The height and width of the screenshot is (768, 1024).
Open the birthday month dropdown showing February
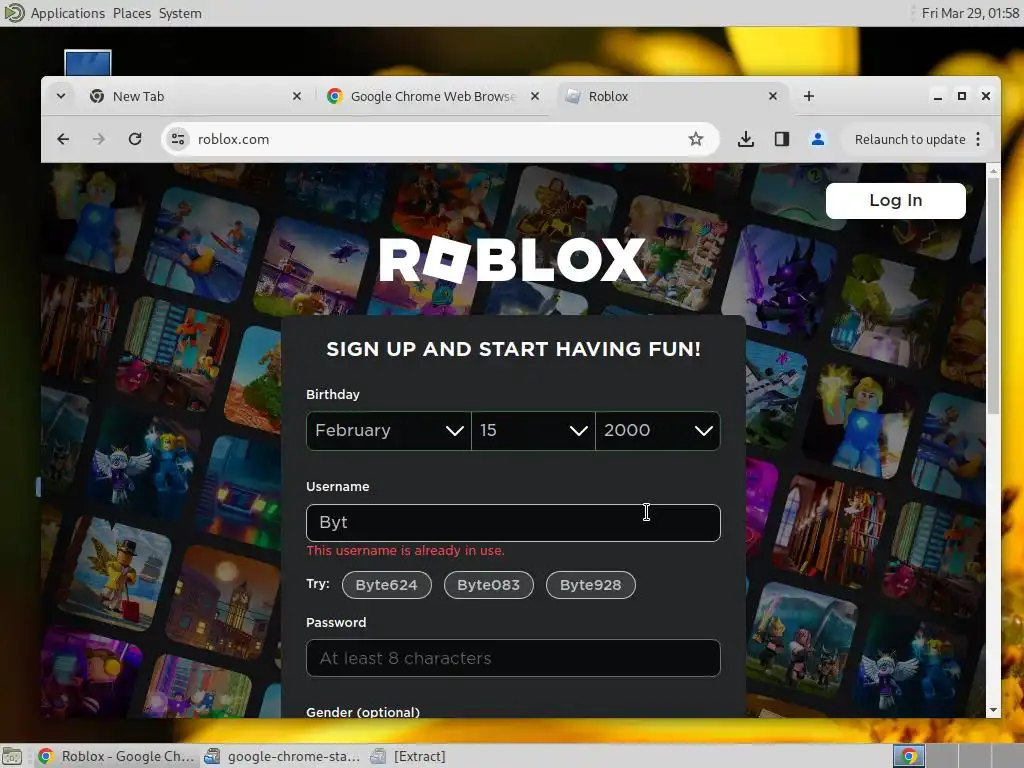pyautogui.click(x=389, y=430)
